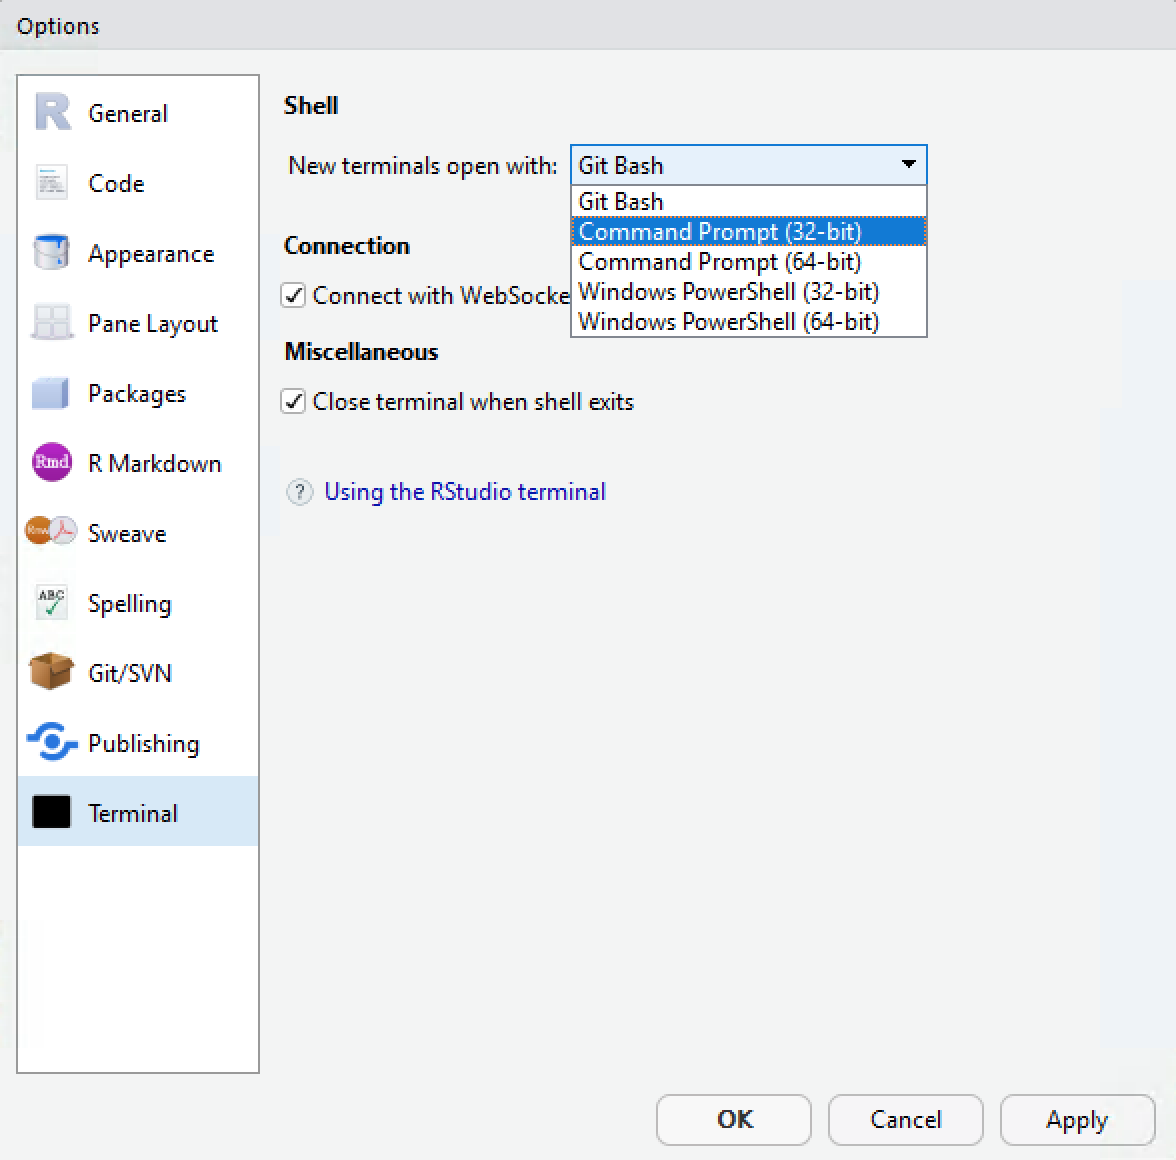
Task: Click the help question mark icon
Action: [299, 492]
